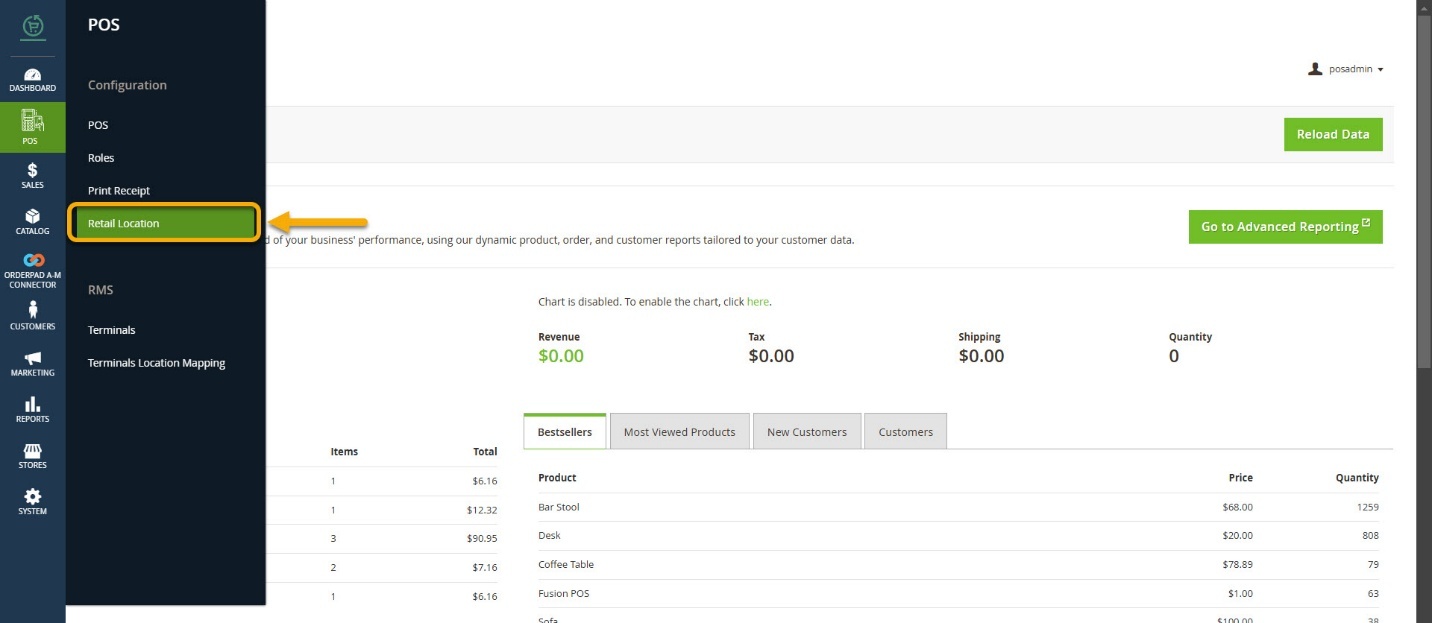
Task: Click the $12.32 order total cell
Action: (484, 510)
